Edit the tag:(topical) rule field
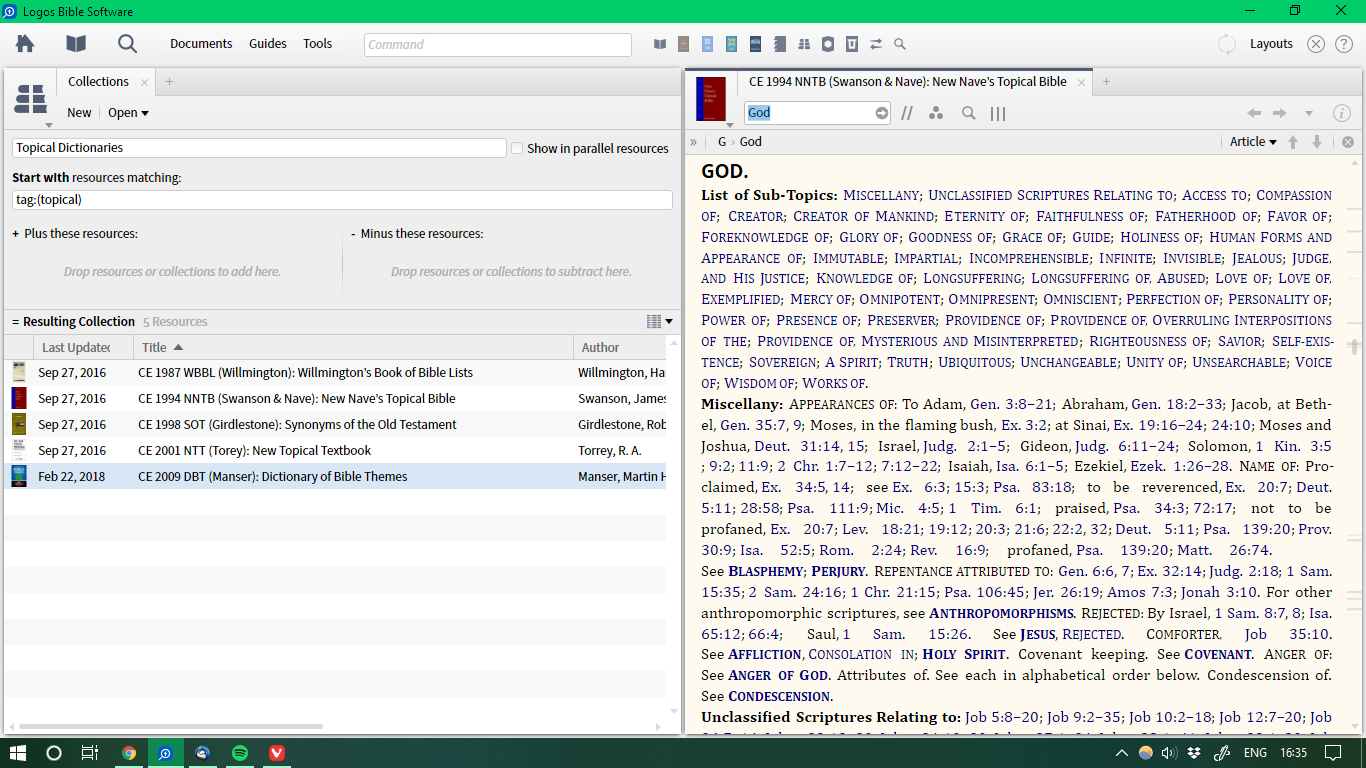This screenshot has height=768, width=1366. click(x=342, y=200)
